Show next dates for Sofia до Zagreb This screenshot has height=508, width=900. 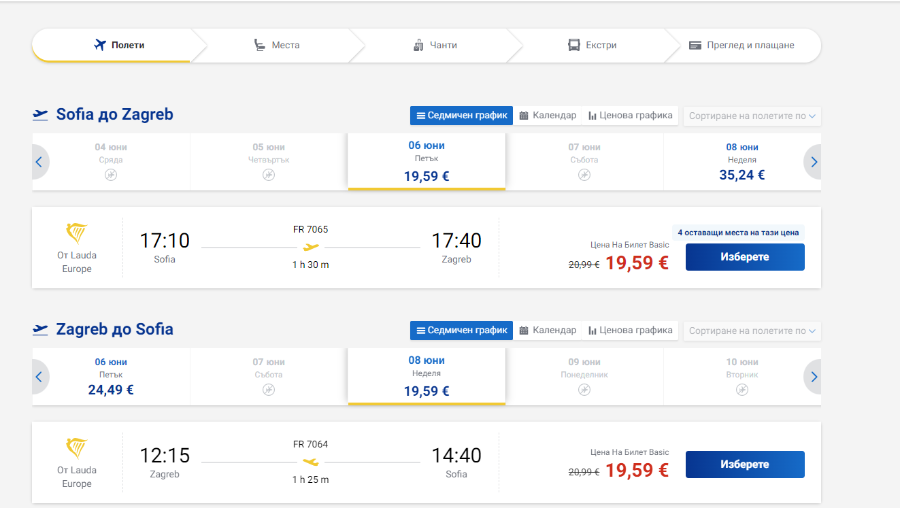click(x=813, y=162)
